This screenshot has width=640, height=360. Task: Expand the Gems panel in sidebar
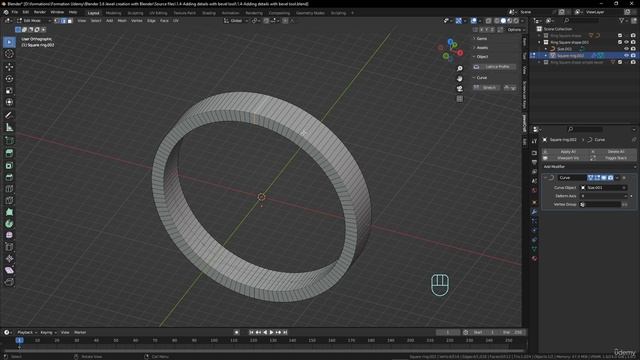pyautogui.click(x=482, y=38)
